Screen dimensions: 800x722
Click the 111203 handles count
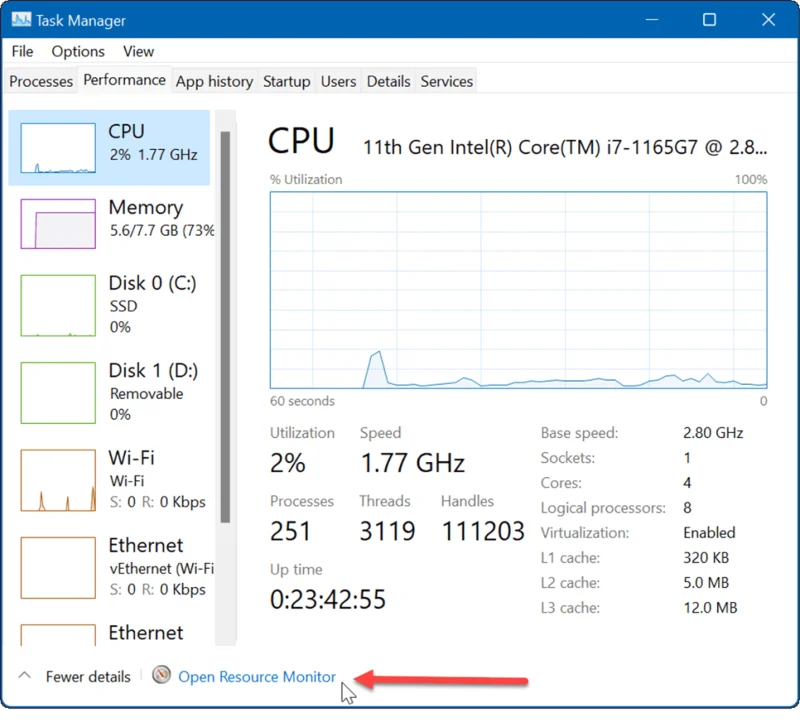coord(483,531)
